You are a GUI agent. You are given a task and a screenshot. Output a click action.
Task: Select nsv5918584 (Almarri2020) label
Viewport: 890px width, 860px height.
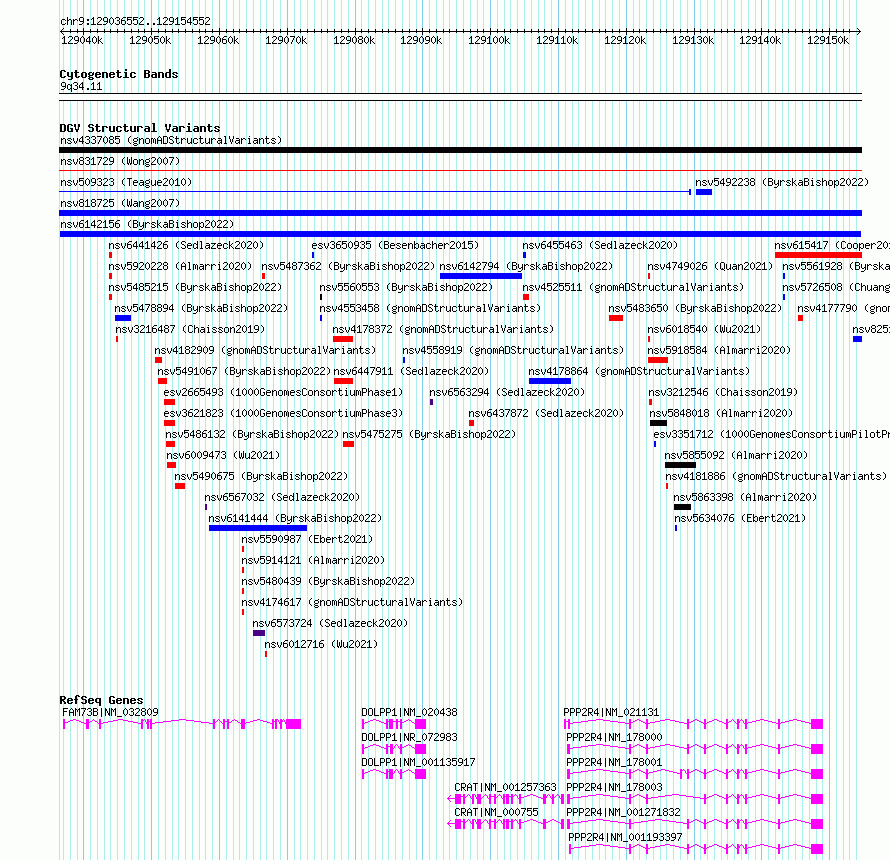pyautogui.click(x=719, y=350)
